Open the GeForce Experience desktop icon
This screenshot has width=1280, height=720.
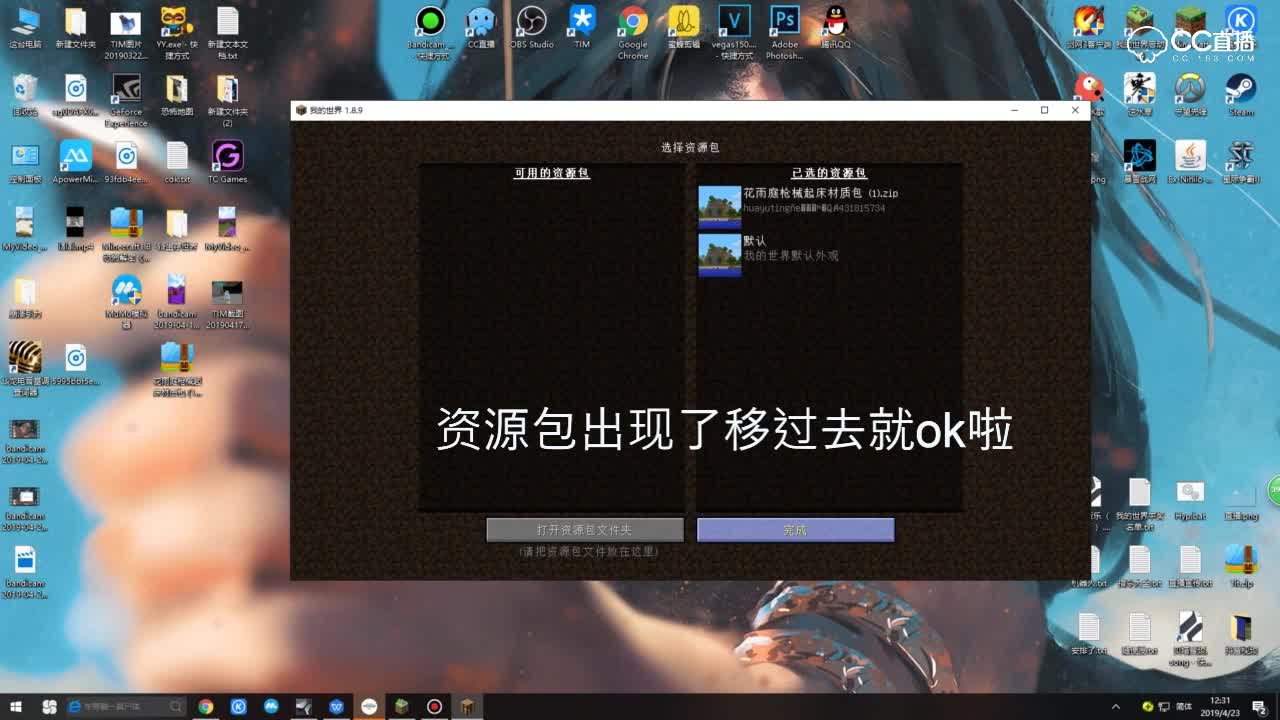point(126,100)
